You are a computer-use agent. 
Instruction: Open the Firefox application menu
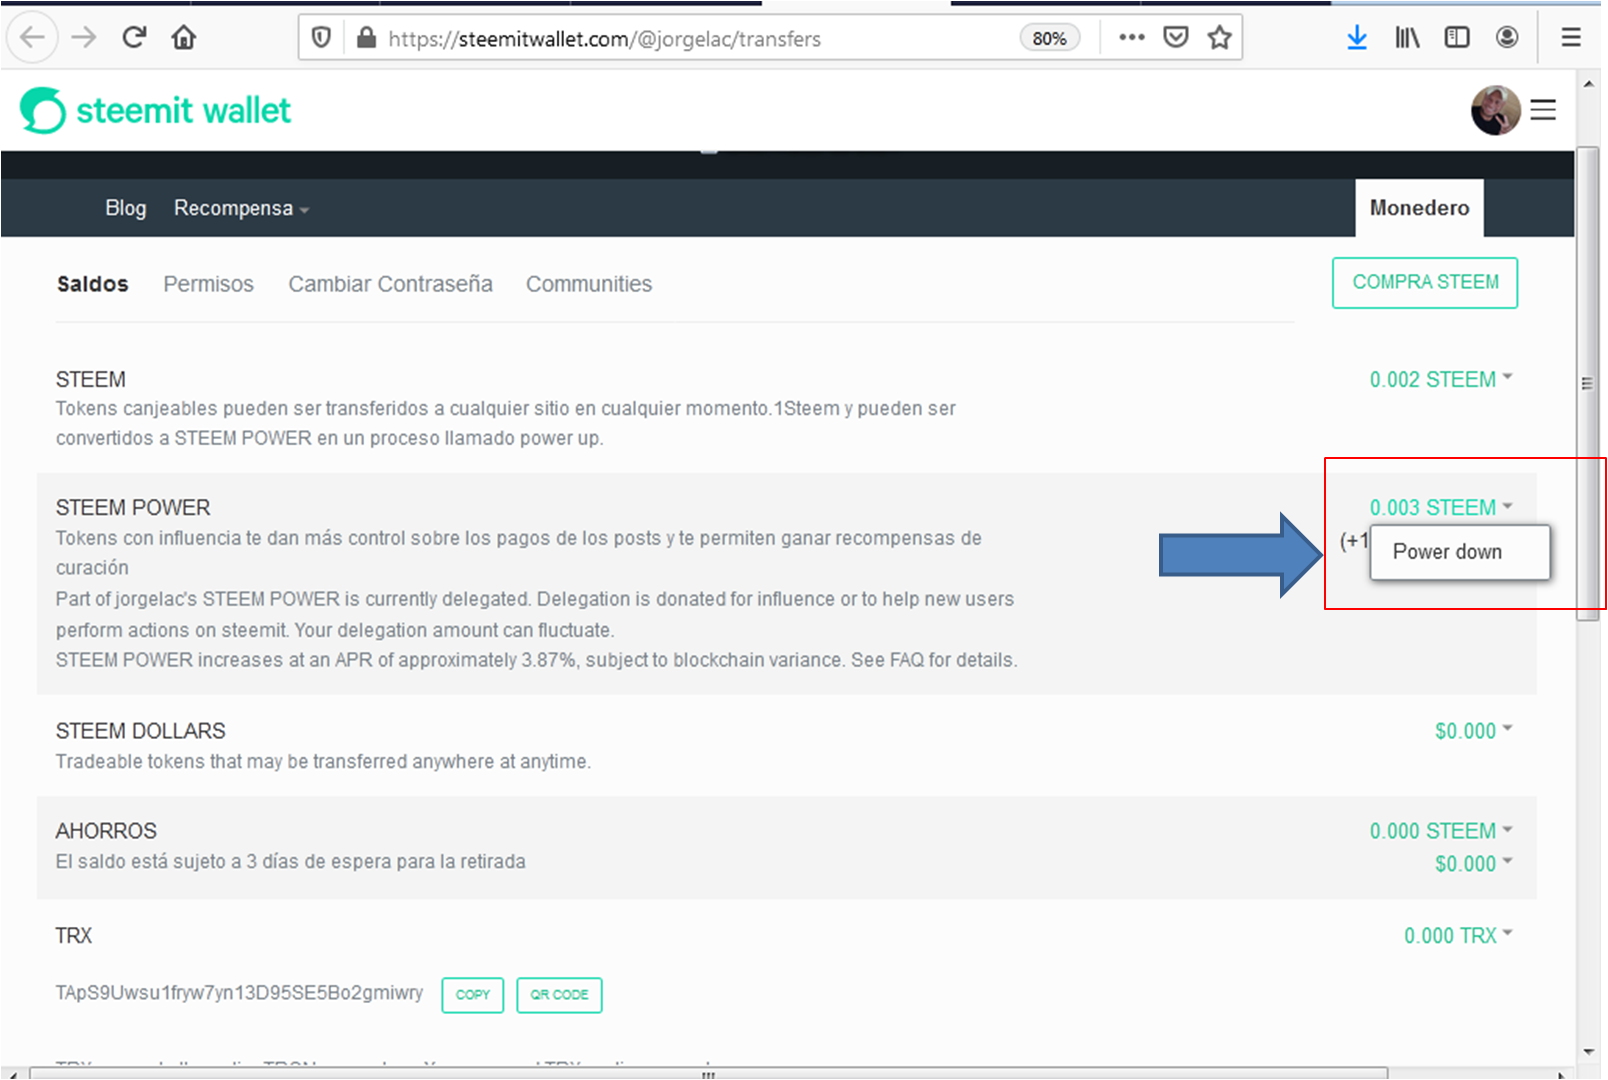tap(1571, 38)
